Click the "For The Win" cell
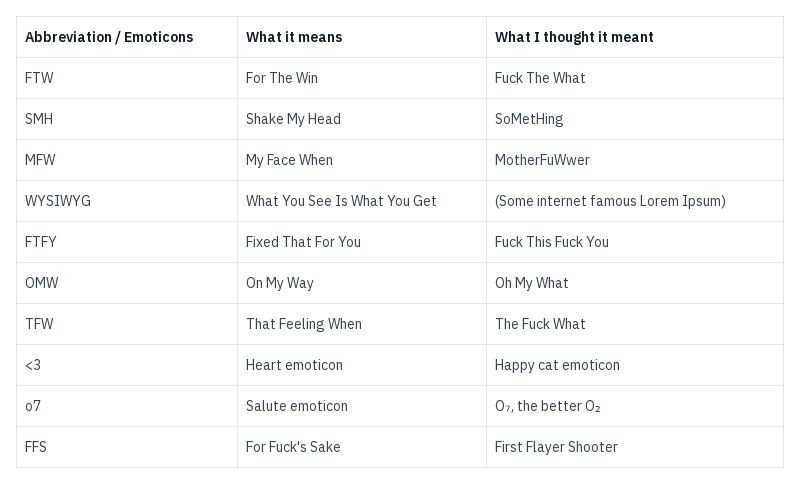 282,78
